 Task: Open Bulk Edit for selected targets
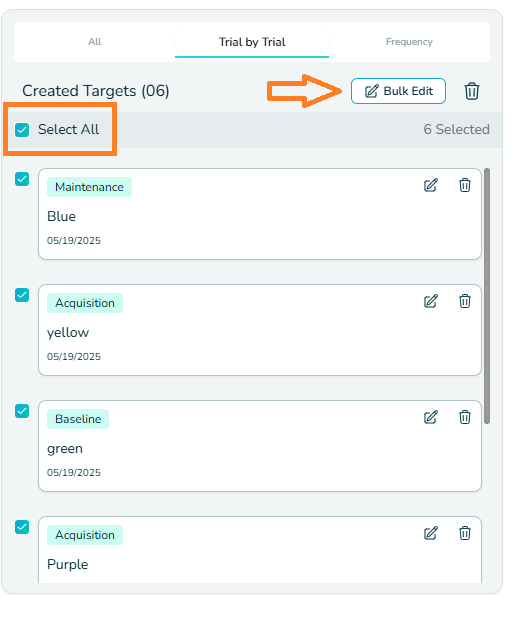(398, 91)
